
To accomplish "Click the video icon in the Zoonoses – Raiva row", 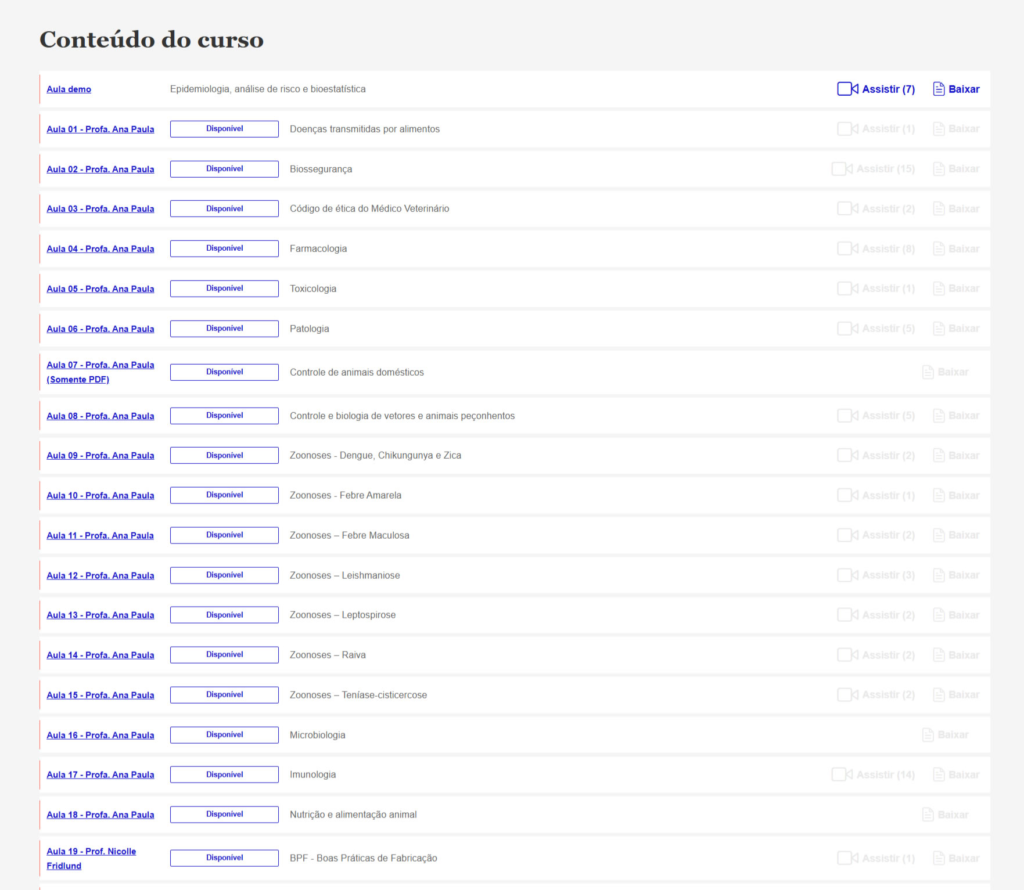I will click(846, 655).
